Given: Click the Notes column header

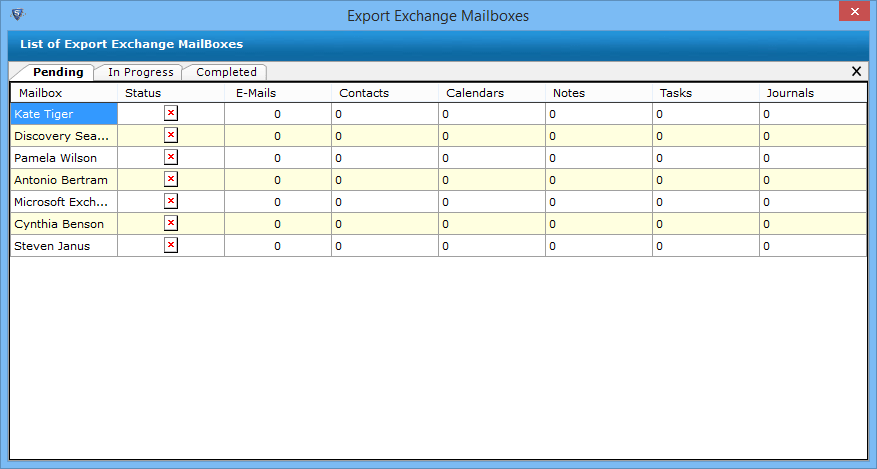Looking at the screenshot, I should click(598, 93).
